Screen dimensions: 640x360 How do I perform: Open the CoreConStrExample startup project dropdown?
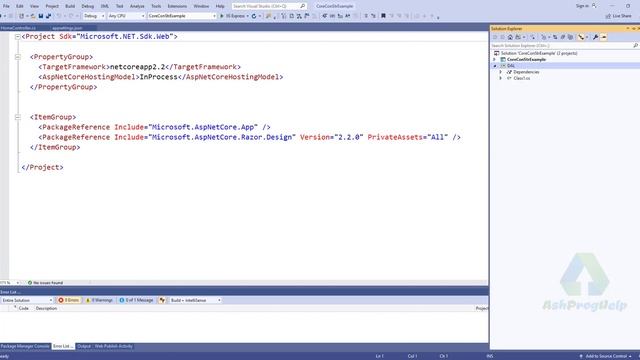tap(182, 16)
